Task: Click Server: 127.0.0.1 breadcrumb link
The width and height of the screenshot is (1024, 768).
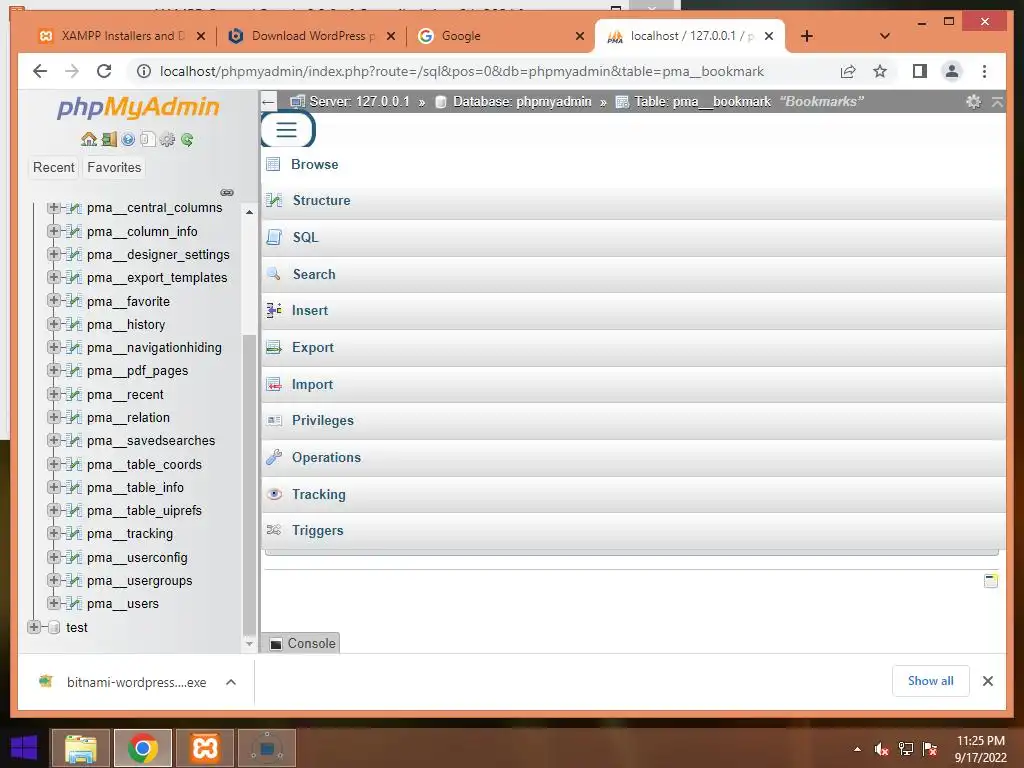Action: click(x=359, y=101)
